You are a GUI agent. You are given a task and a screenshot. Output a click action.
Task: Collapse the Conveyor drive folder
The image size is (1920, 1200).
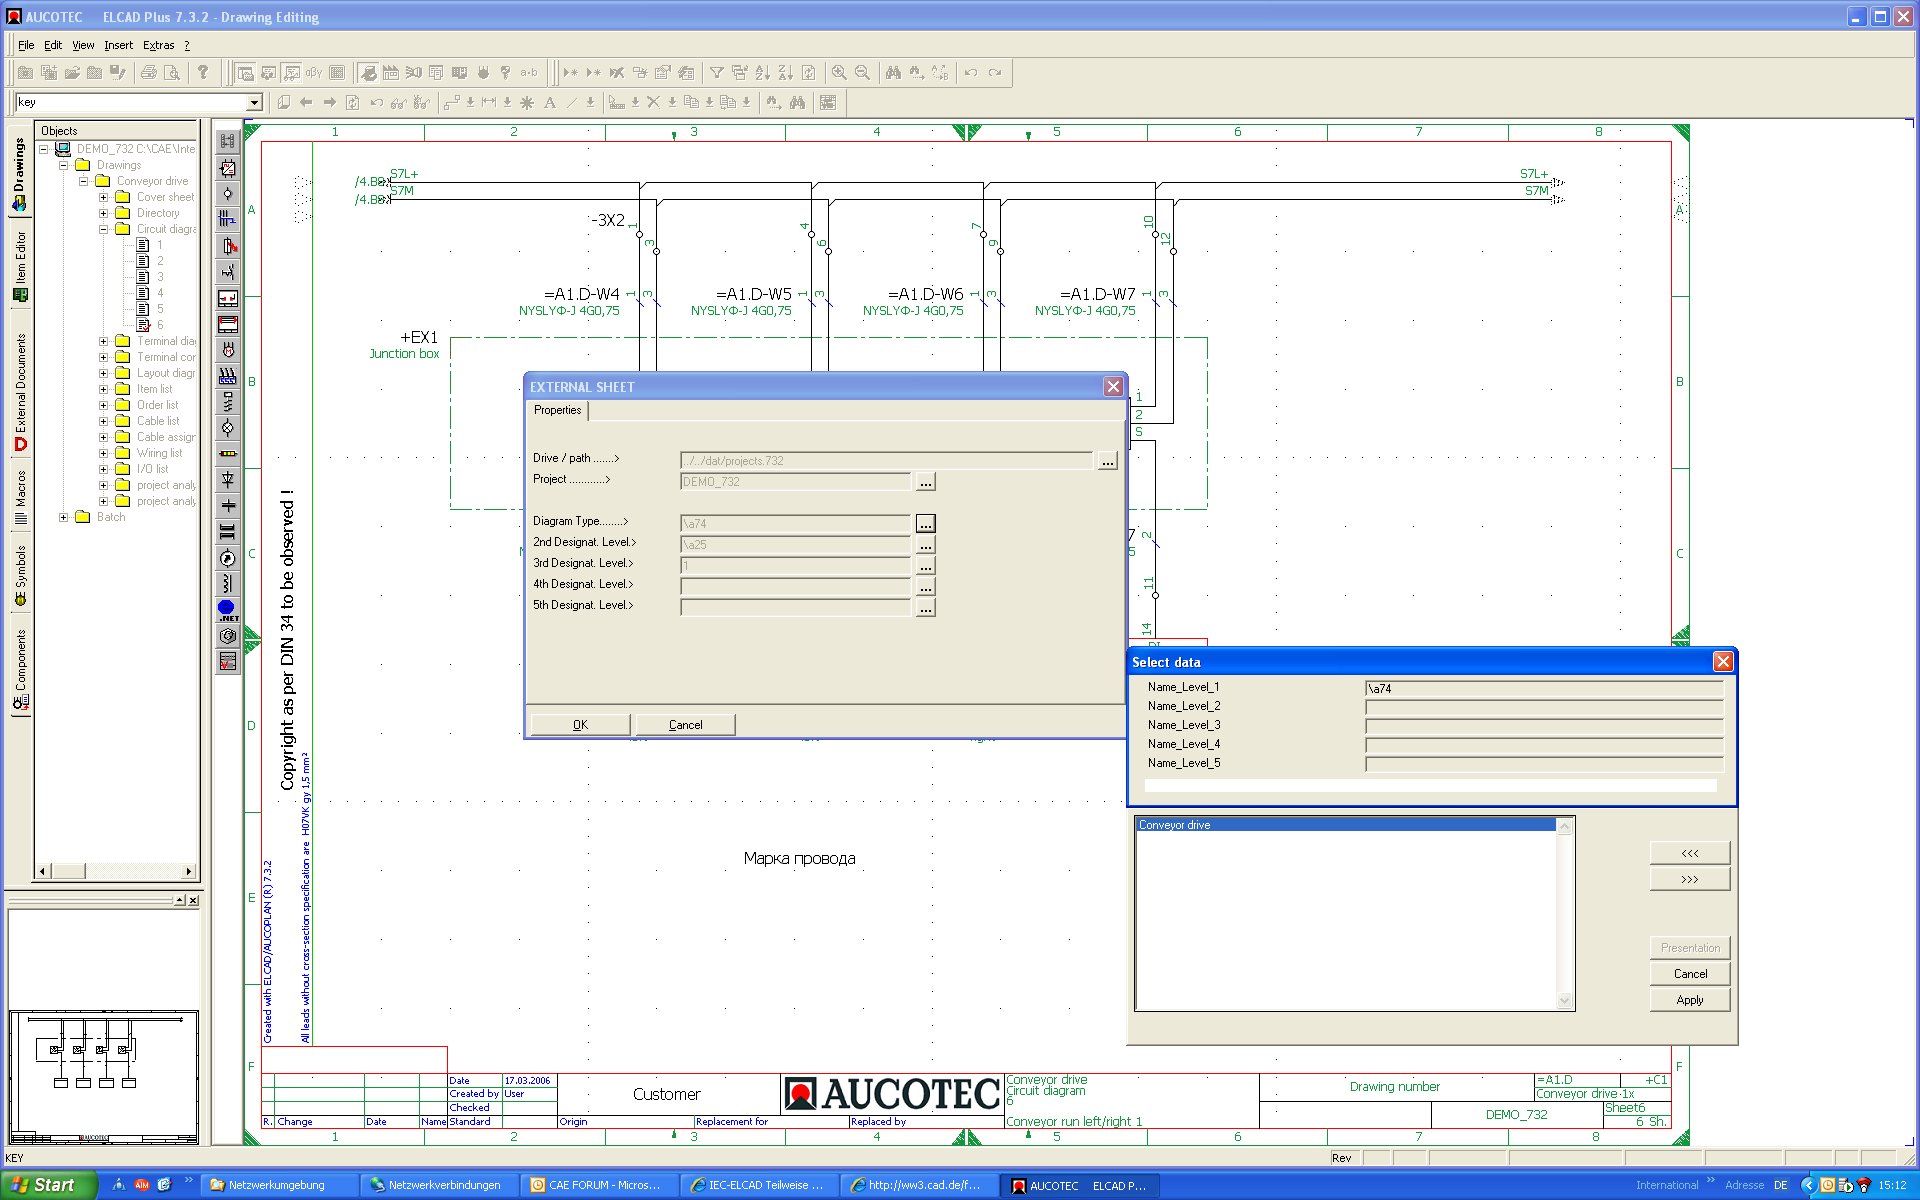tap(84, 181)
